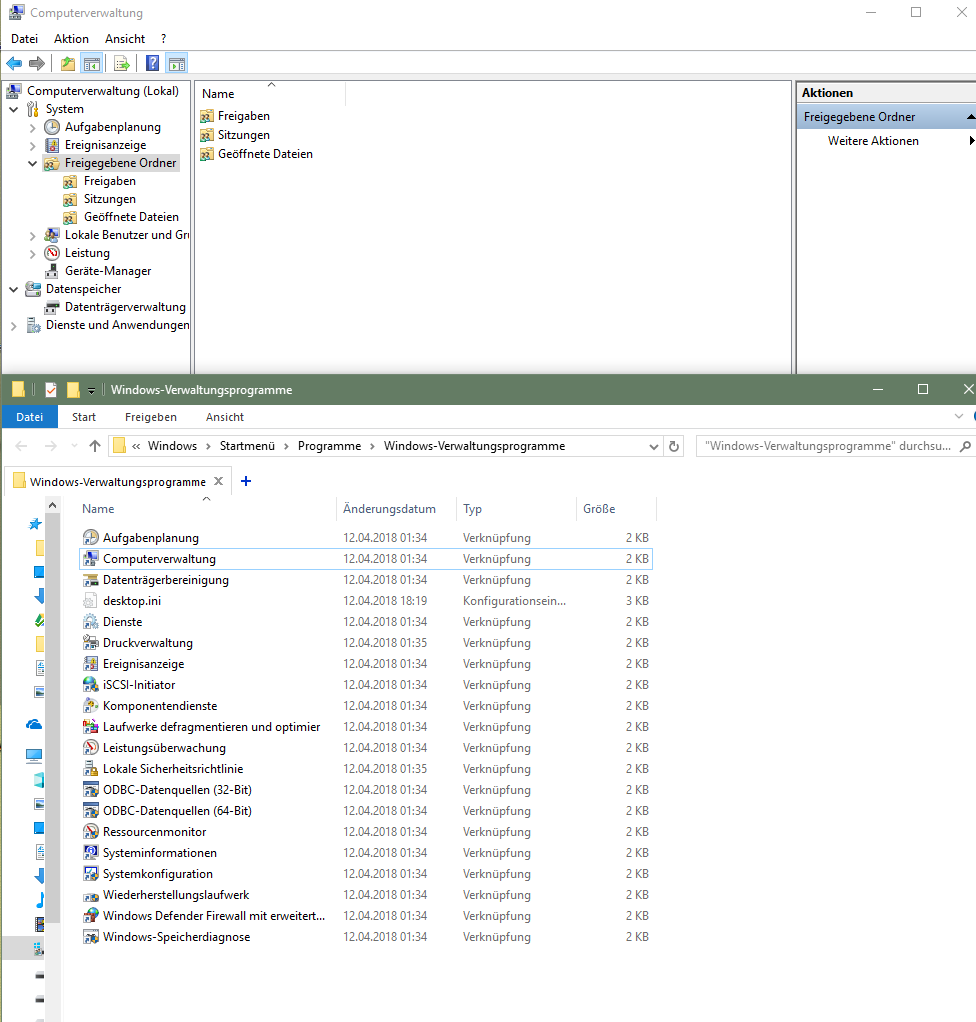976x1022 pixels.
Task: Open Geöffnete Dateien in the center list
Action: point(265,154)
